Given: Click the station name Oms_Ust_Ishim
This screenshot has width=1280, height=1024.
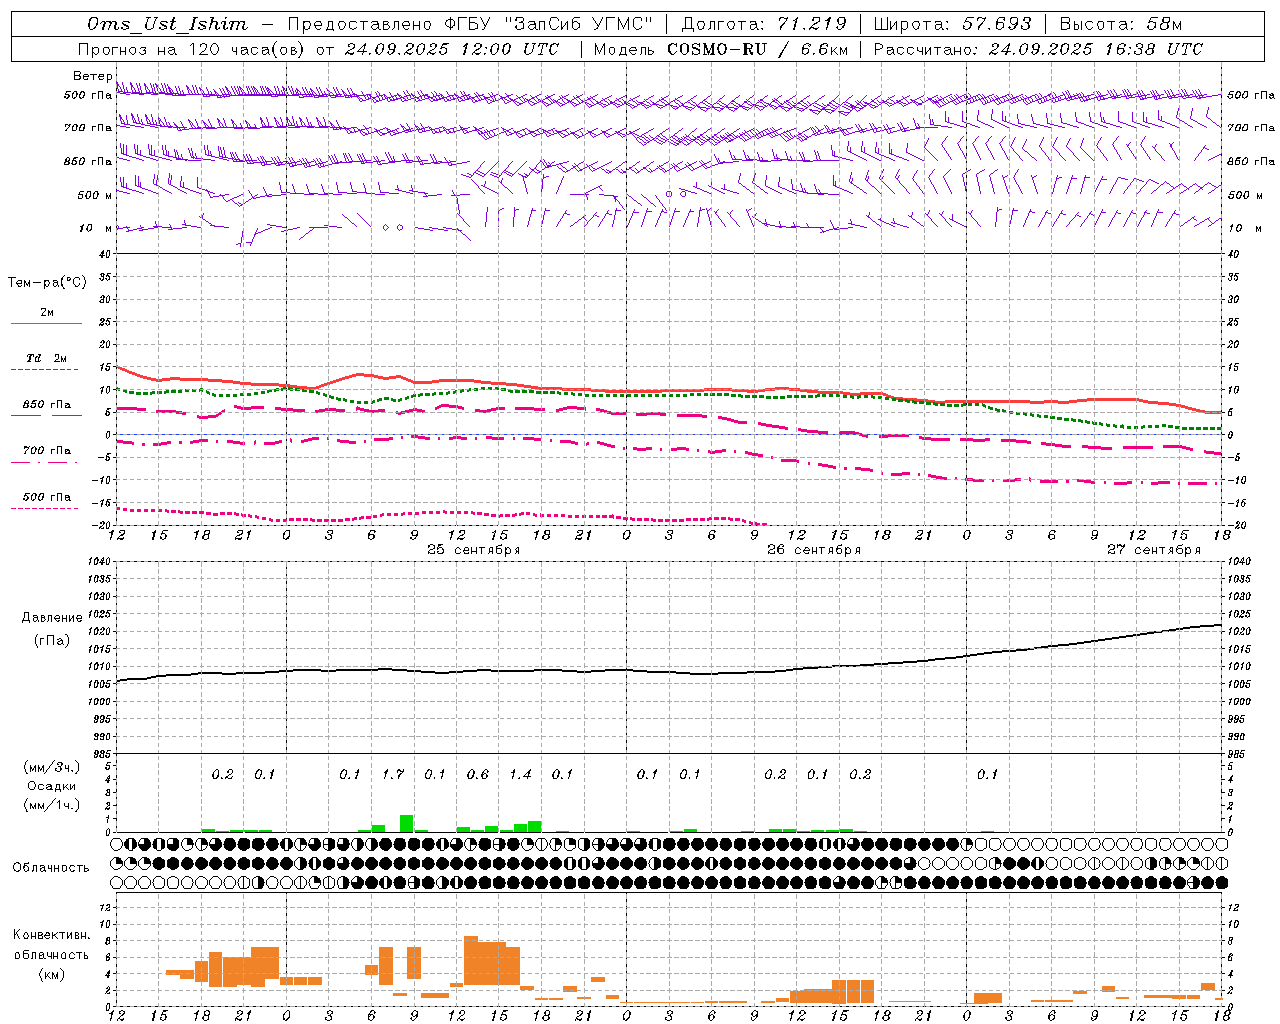Looking at the screenshot, I should click(167, 24).
